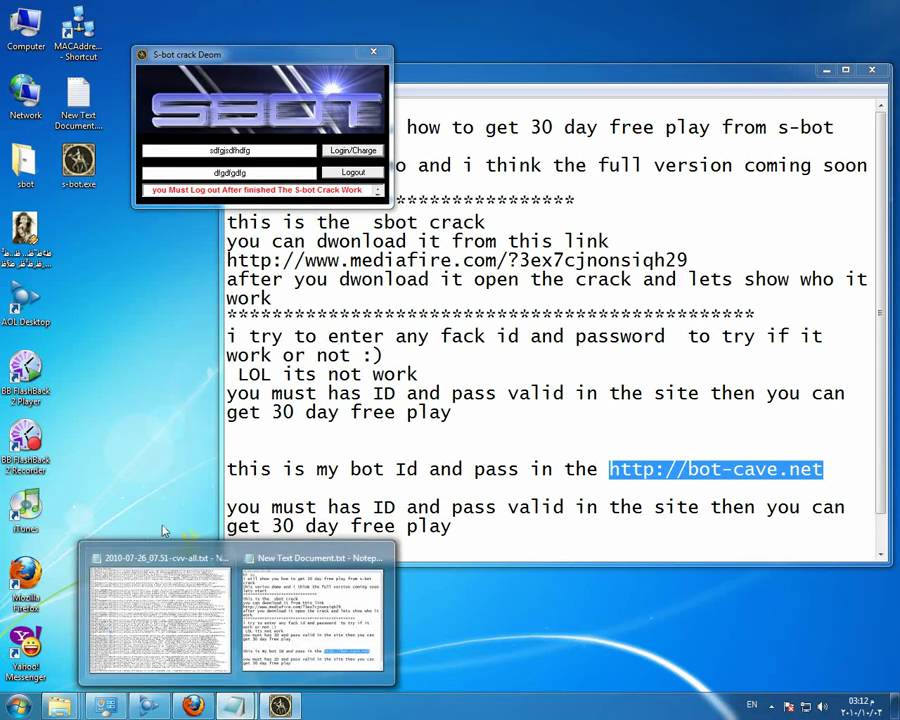Switch to the S-bot crack taskbar button
This screenshot has width=900, height=720.
(x=280, y=706)
